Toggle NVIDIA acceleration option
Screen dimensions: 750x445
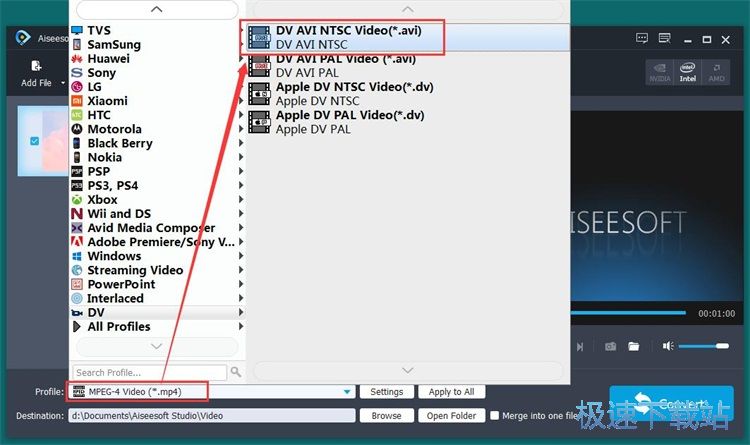click(660, 73)
